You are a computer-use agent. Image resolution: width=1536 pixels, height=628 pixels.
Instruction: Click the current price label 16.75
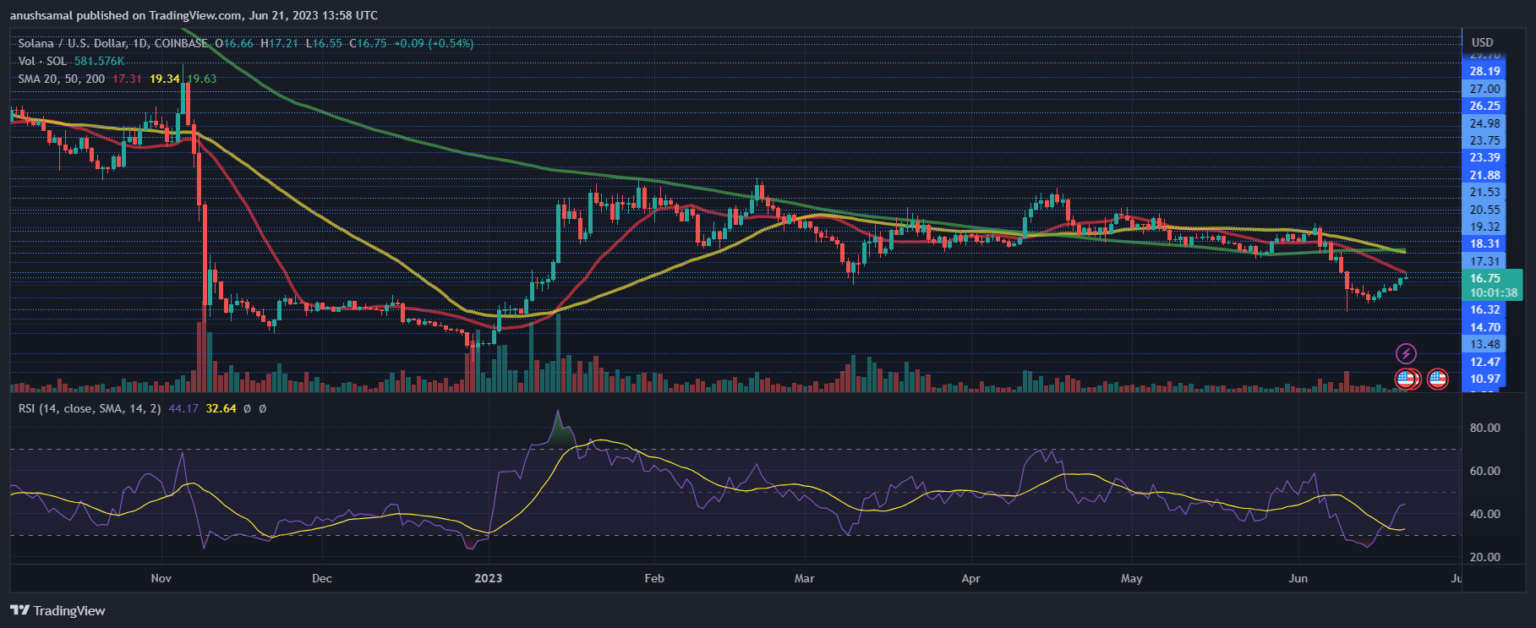pos(1485,278)
